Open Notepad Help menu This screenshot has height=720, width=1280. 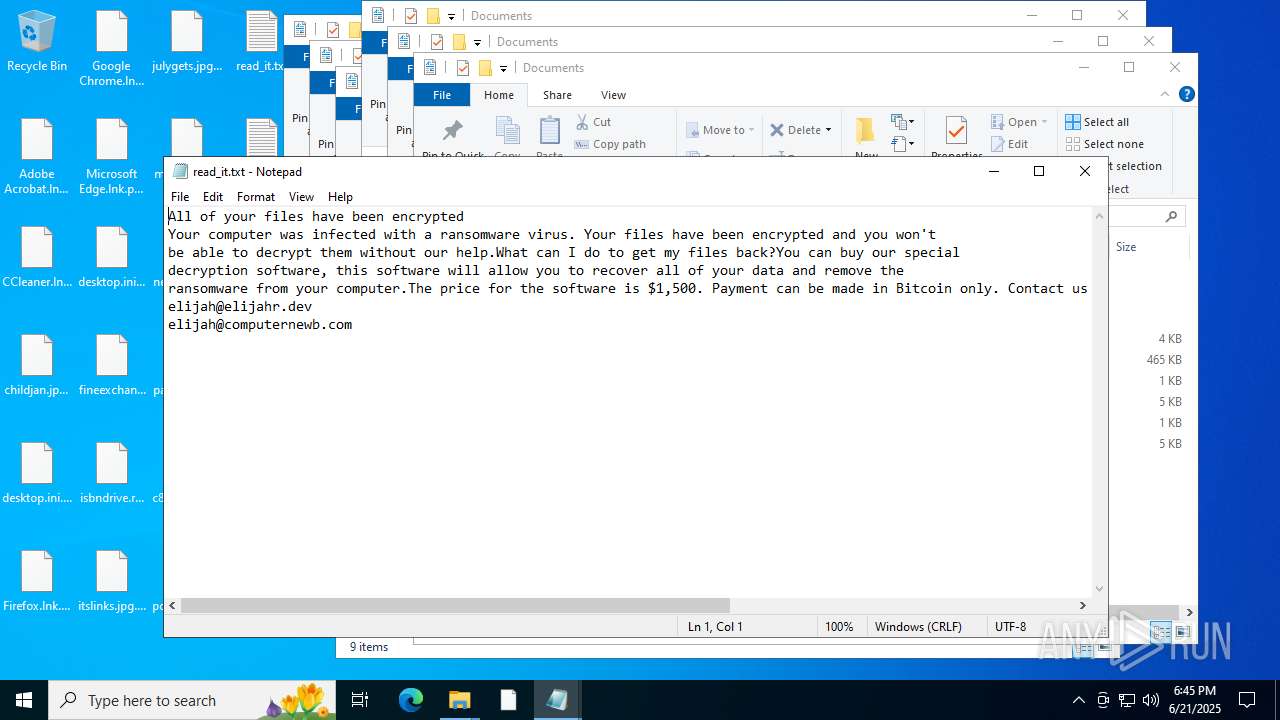point(340,197)
